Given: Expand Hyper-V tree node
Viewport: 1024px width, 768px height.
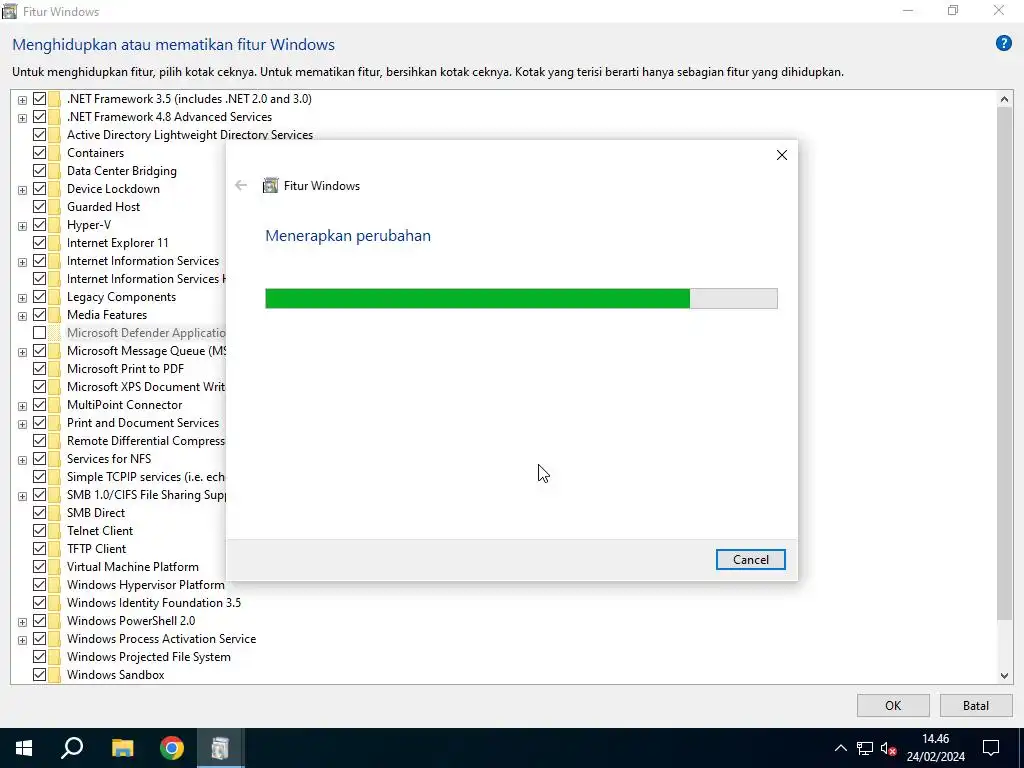Looking at the screenshot, I should click(x=22, y=226).
